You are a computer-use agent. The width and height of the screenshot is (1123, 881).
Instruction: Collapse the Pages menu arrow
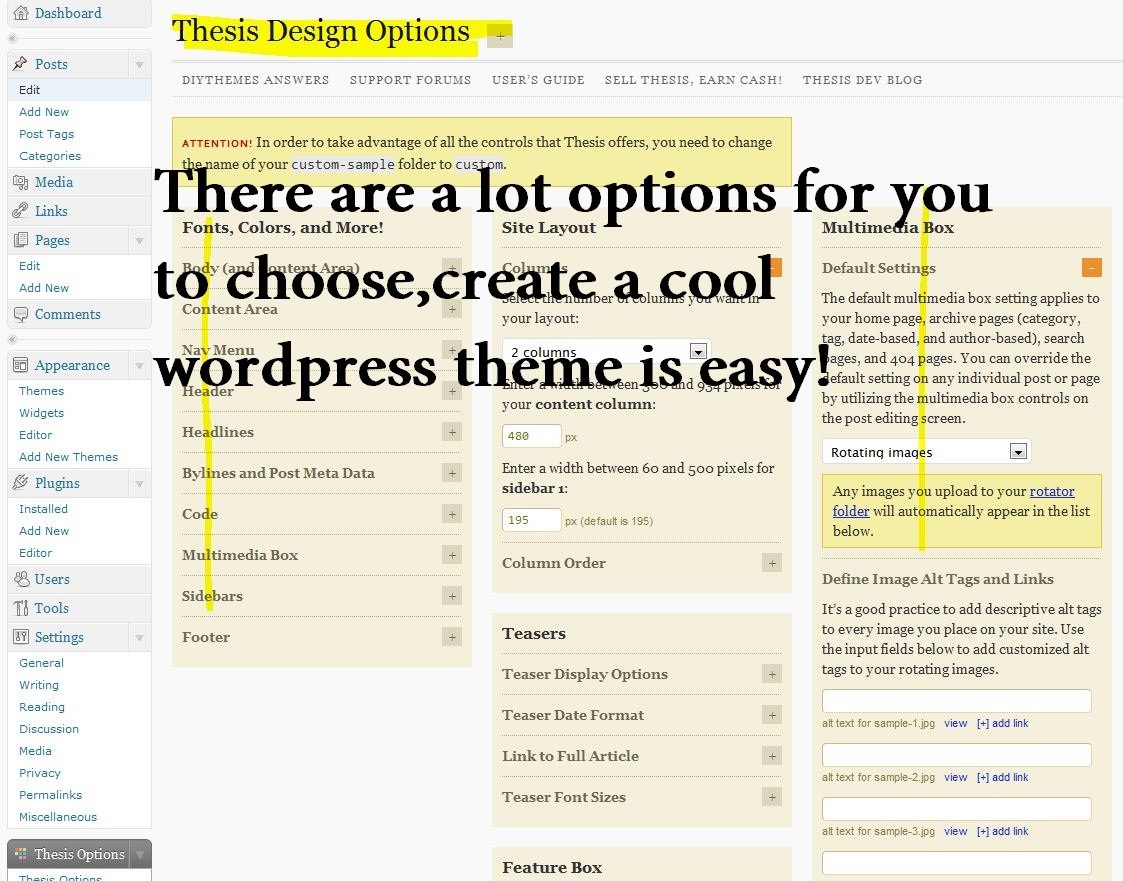pos(140,241)
